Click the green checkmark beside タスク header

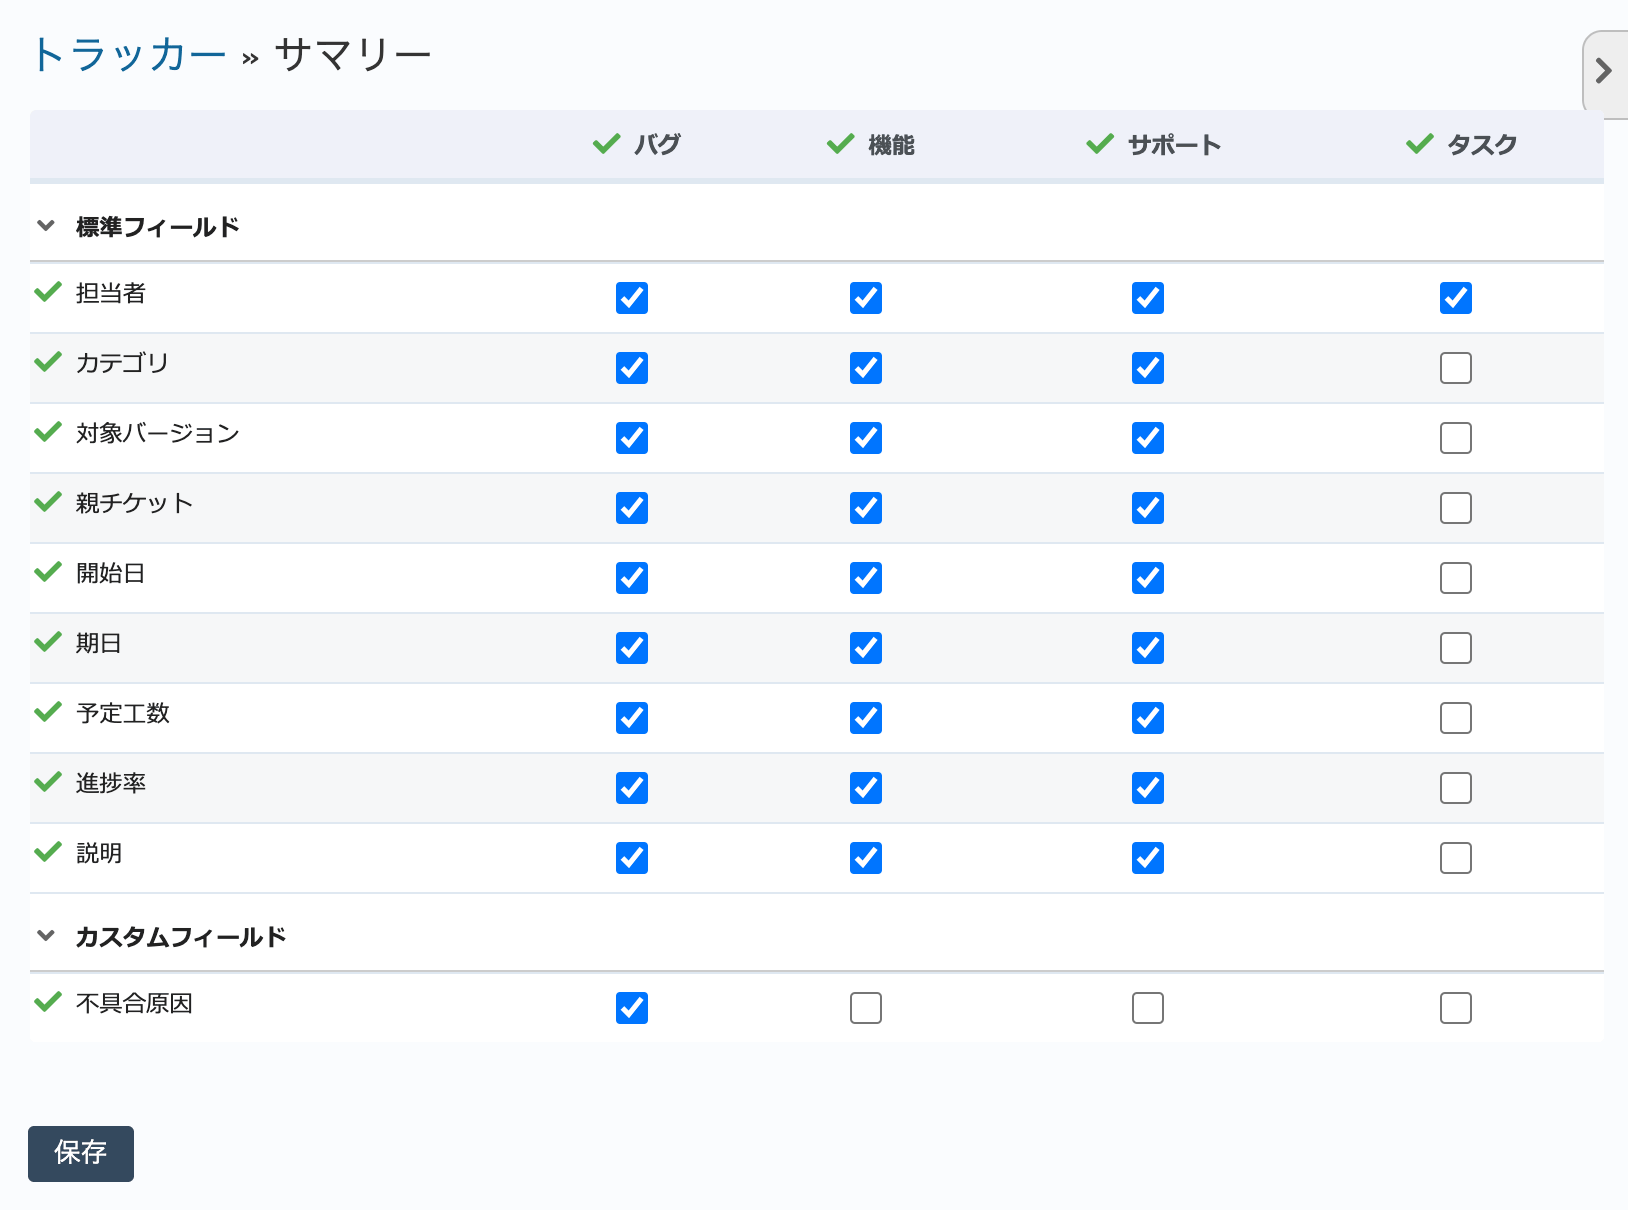pyautogui.click(x=1420, y=144)
